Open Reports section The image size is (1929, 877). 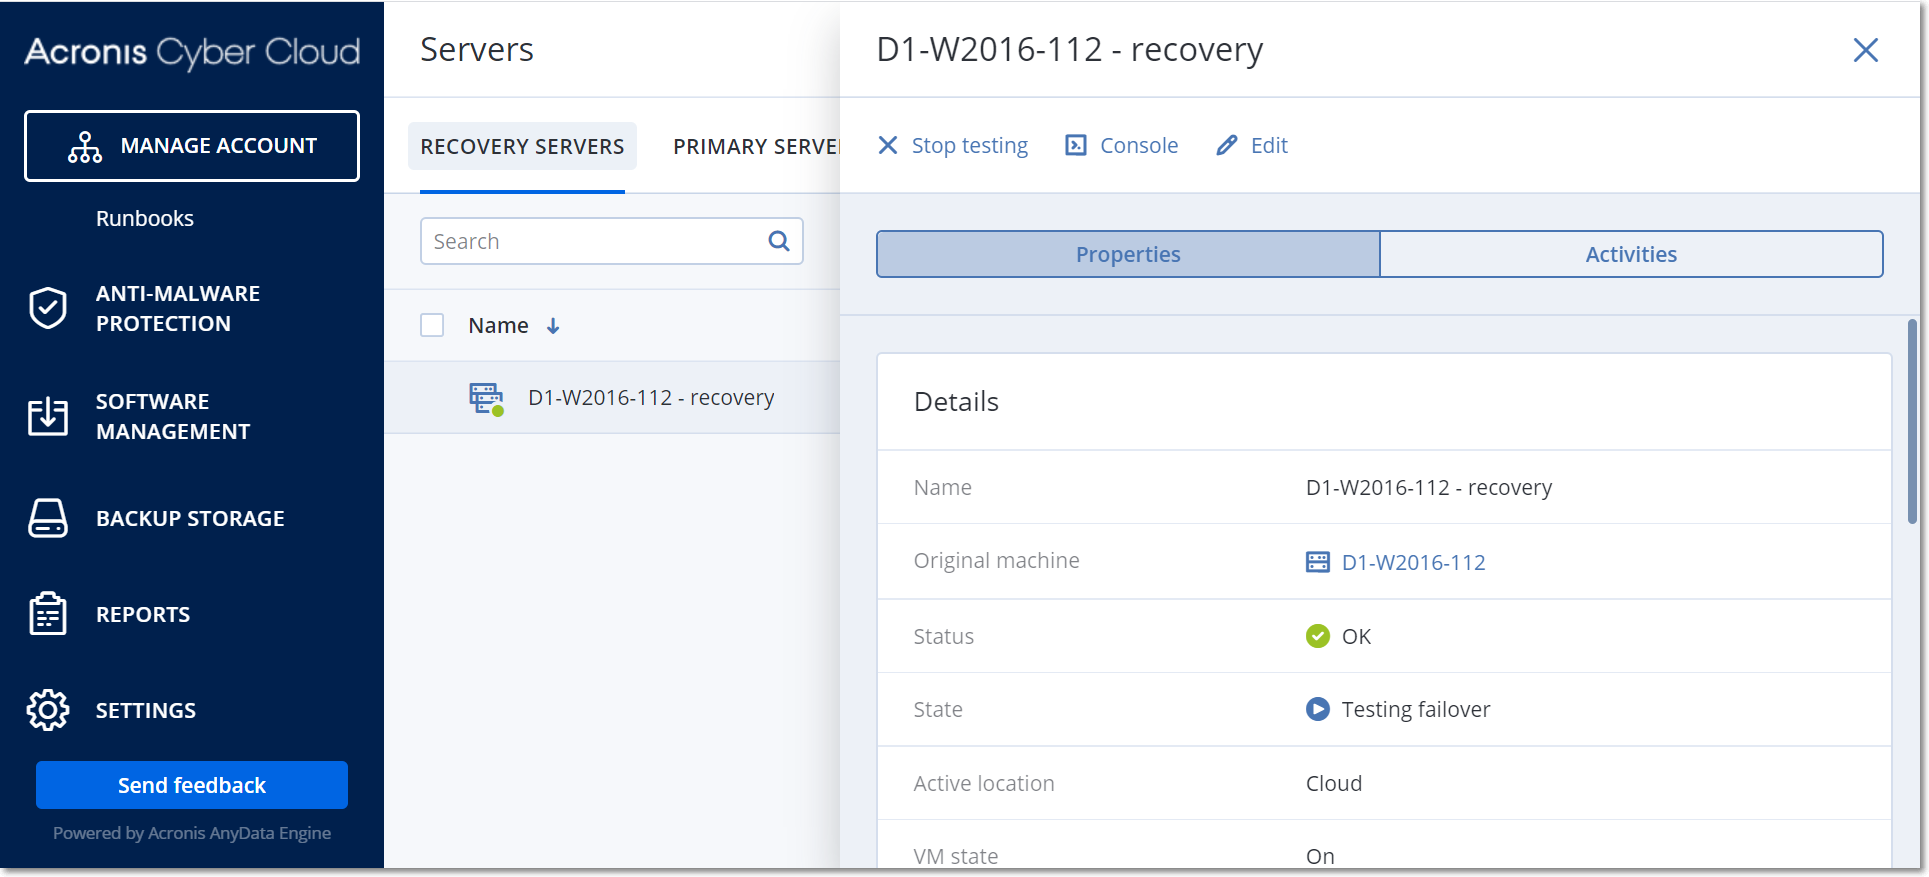tap(143, 614)
